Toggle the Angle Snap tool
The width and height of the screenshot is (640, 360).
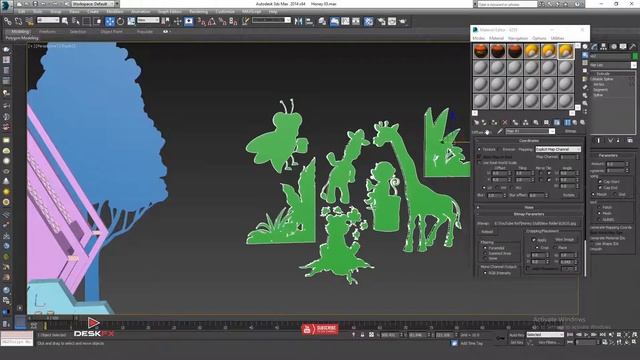212,21
